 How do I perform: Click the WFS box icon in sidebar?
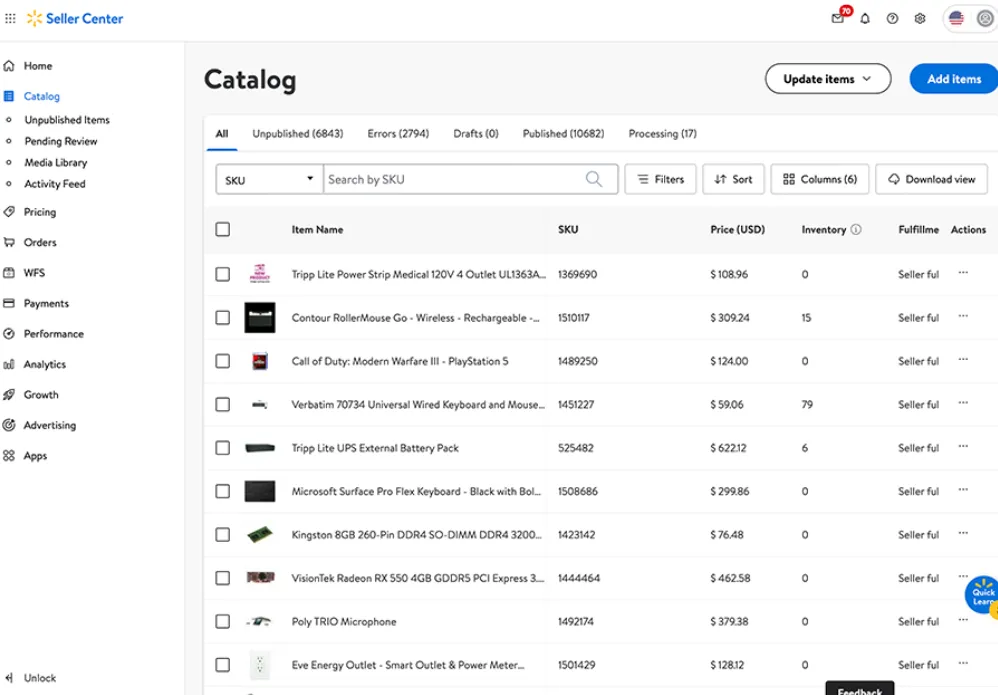pyautogui.click(x=9, y=273)
